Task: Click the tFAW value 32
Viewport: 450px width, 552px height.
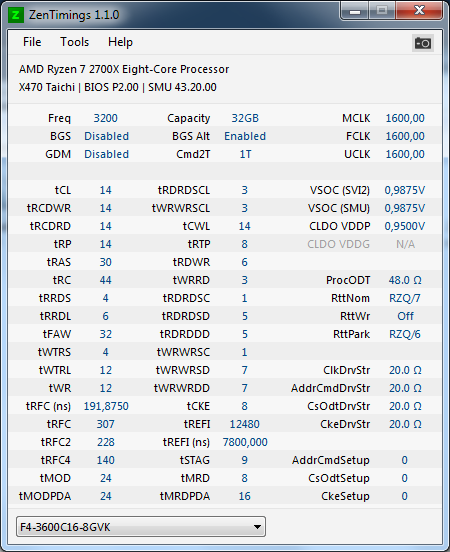Action: point(106,334)
